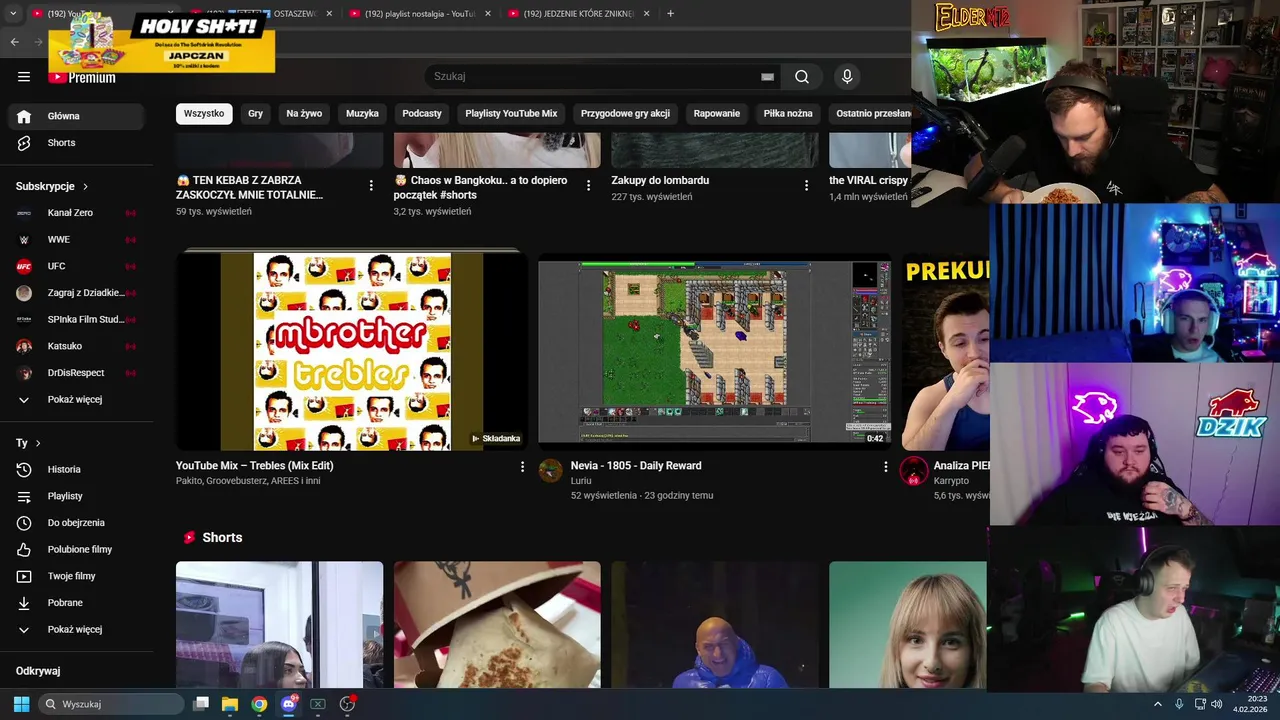Select the Wszystko filter chip

click(x=204, y=114)
